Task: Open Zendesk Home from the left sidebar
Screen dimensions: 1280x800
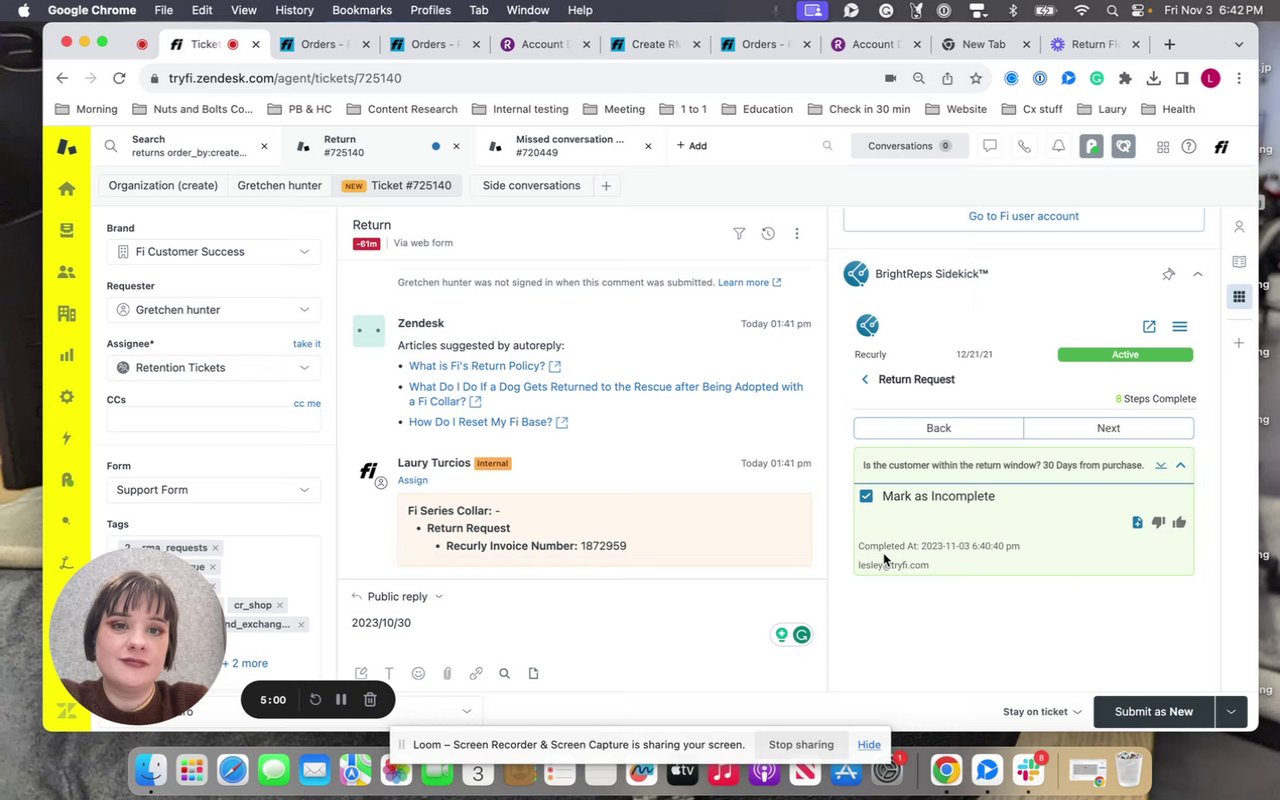Action: pyautogui.click(x=67, y=189)
